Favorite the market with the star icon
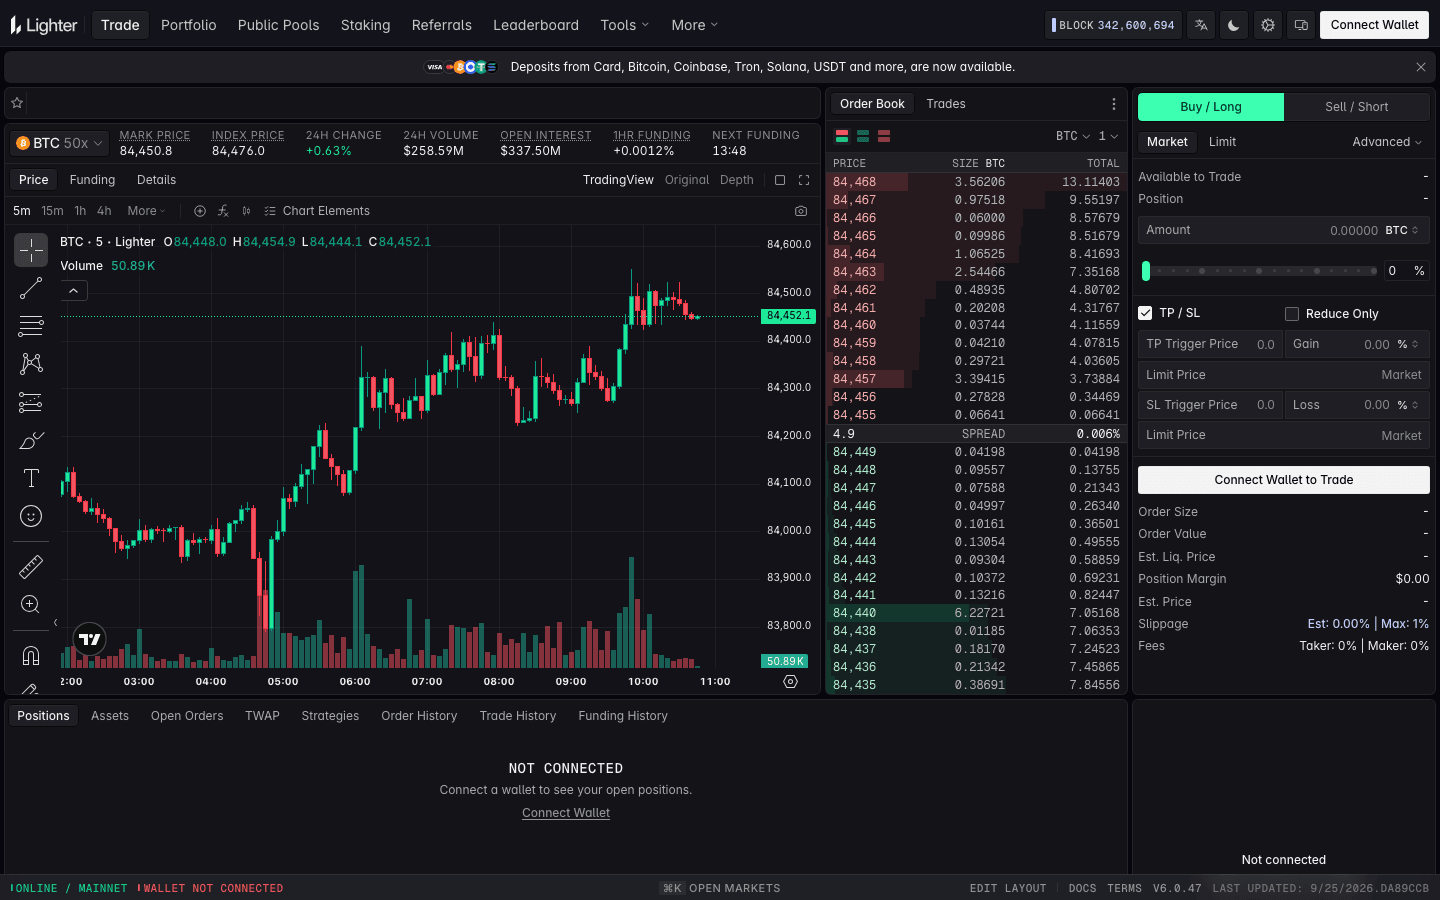This screenshot has width=1440, height=900. pos(17,103)
